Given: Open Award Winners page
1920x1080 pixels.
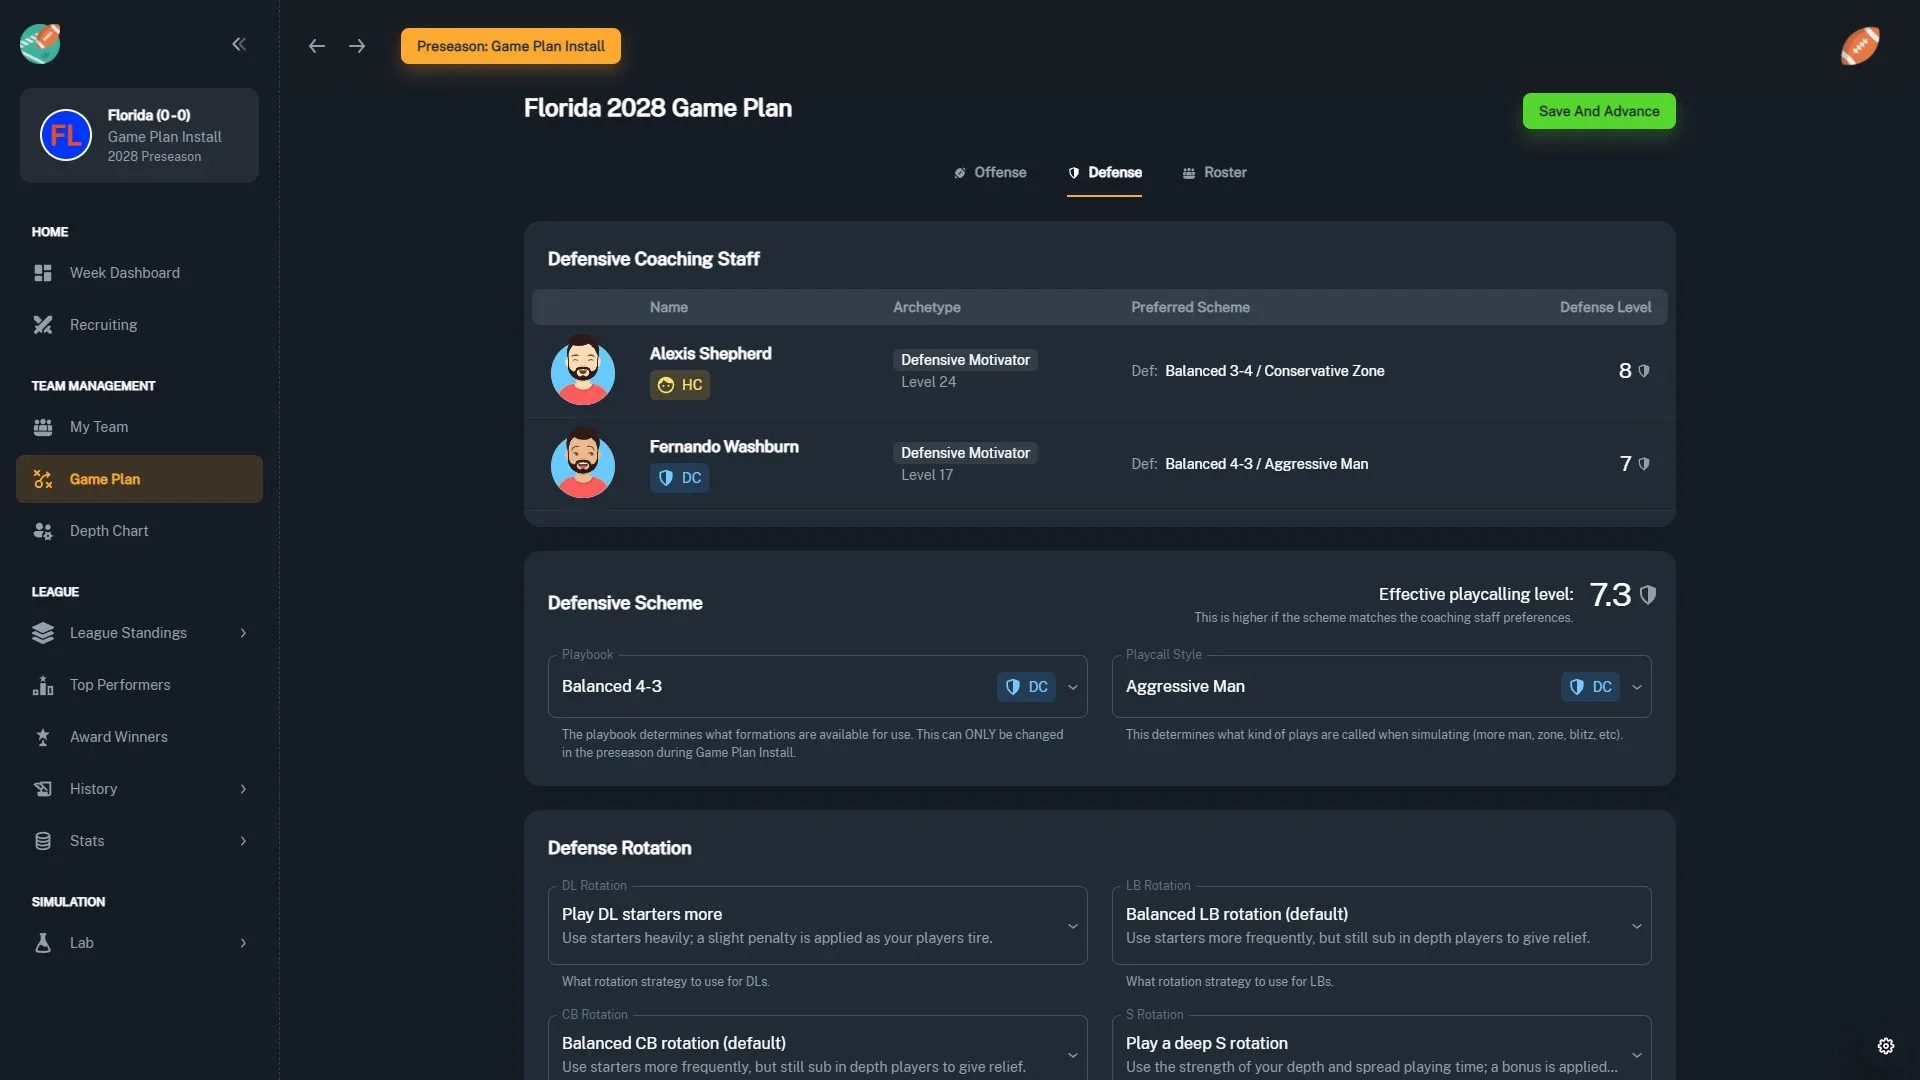Looking at the screenshot, I should [x=119, y=737].
